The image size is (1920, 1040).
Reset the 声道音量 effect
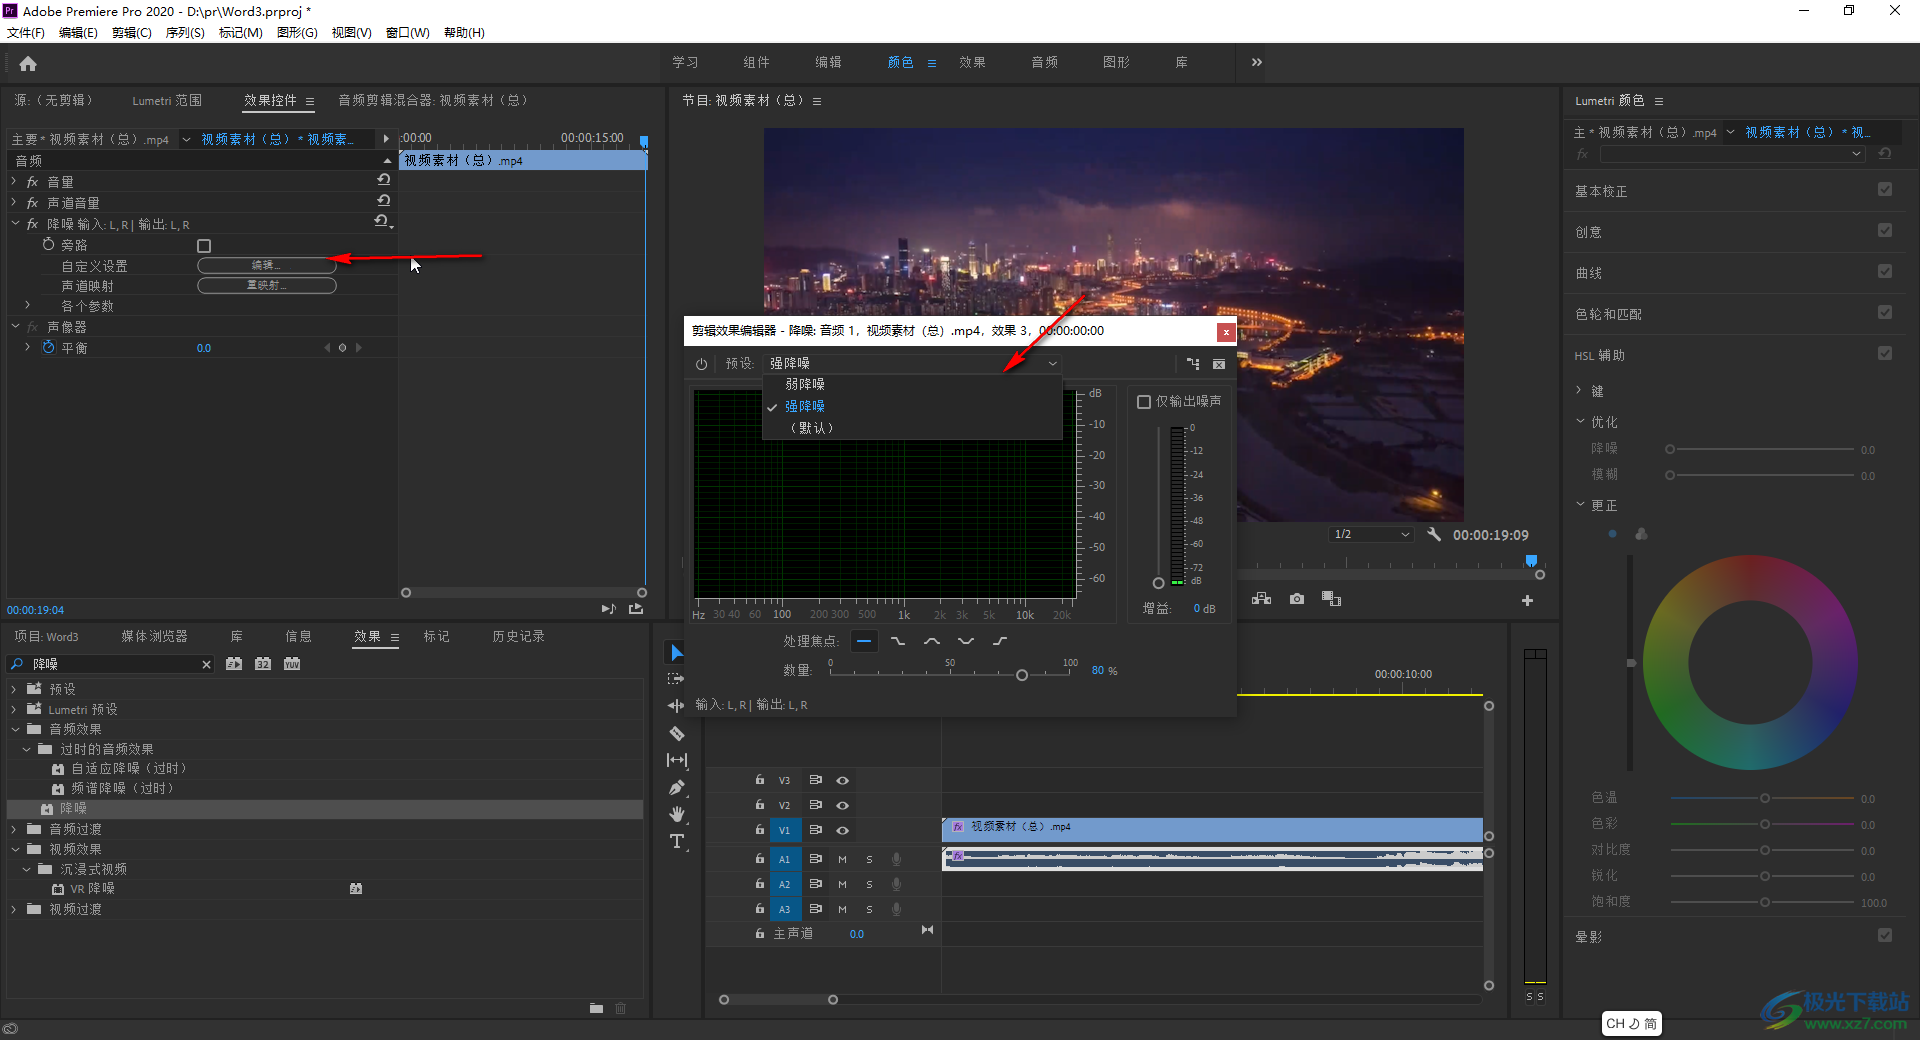tap(383, 201)
